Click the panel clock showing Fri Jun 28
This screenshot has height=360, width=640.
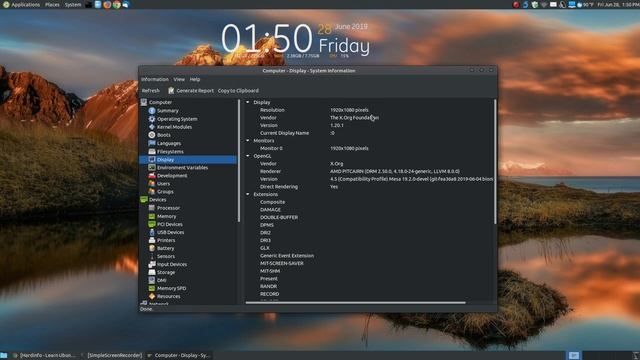pos(618,4)
